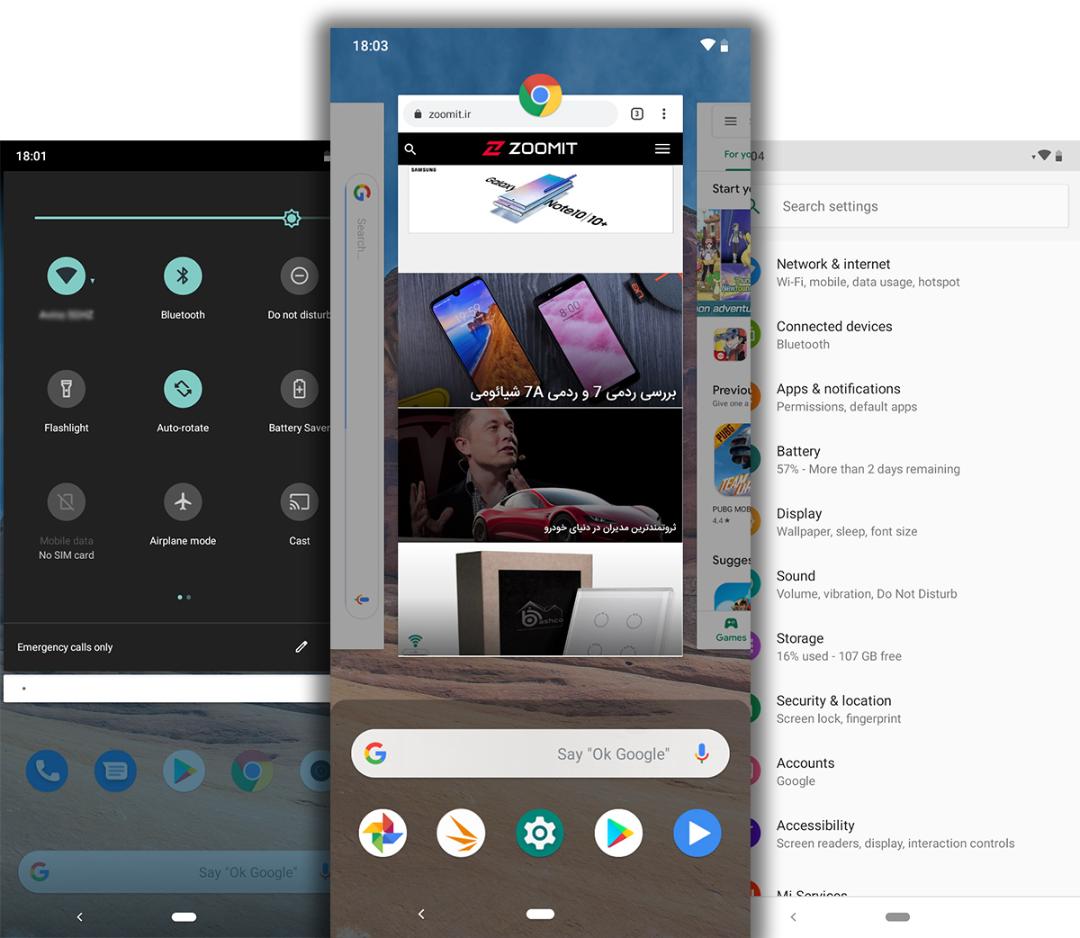Toggle the Auto-rotate tile
This screenshot has height=938, width=1080.
(x=183, y=389)
